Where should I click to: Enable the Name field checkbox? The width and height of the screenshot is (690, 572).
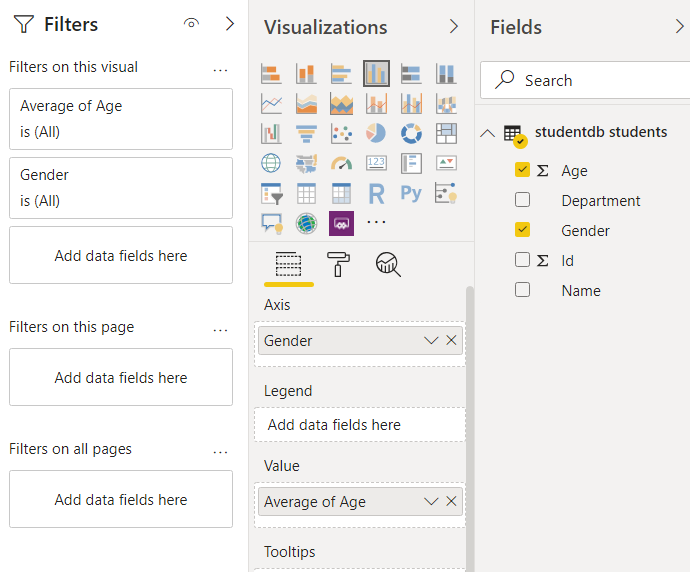coord(522,290)
